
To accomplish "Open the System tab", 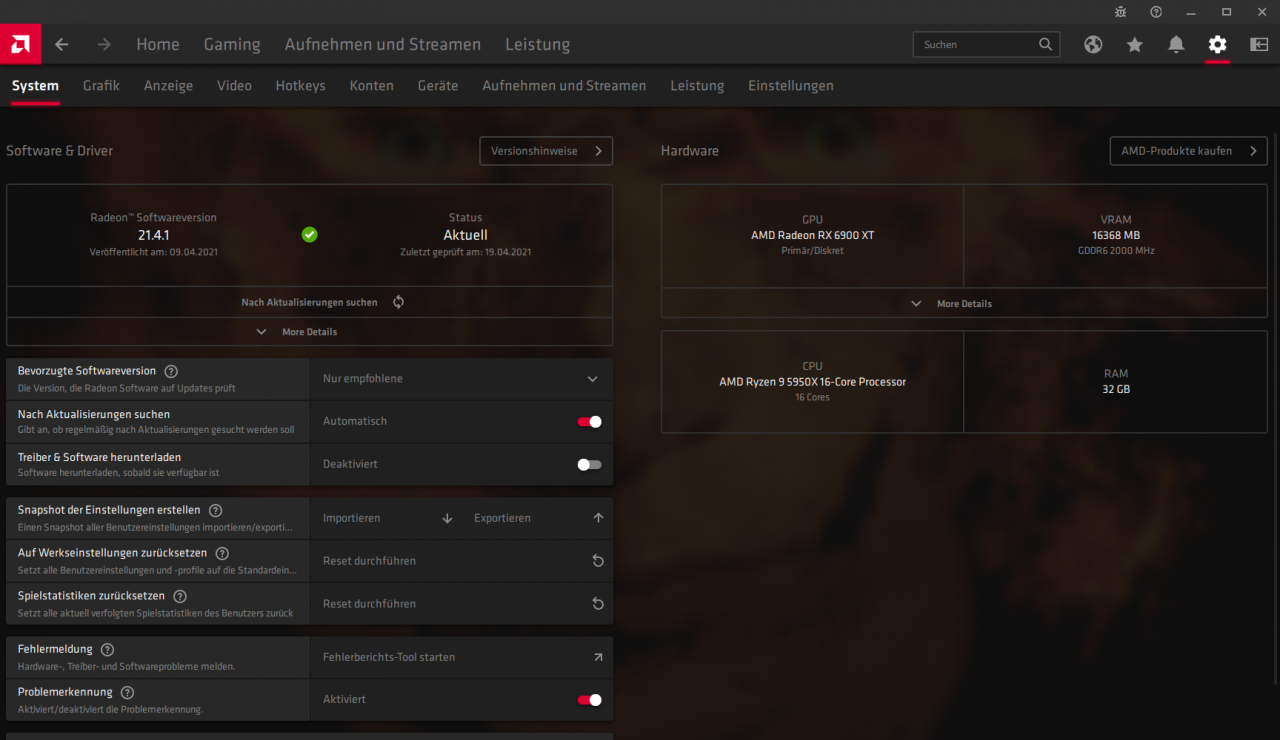I will (35, 86).
